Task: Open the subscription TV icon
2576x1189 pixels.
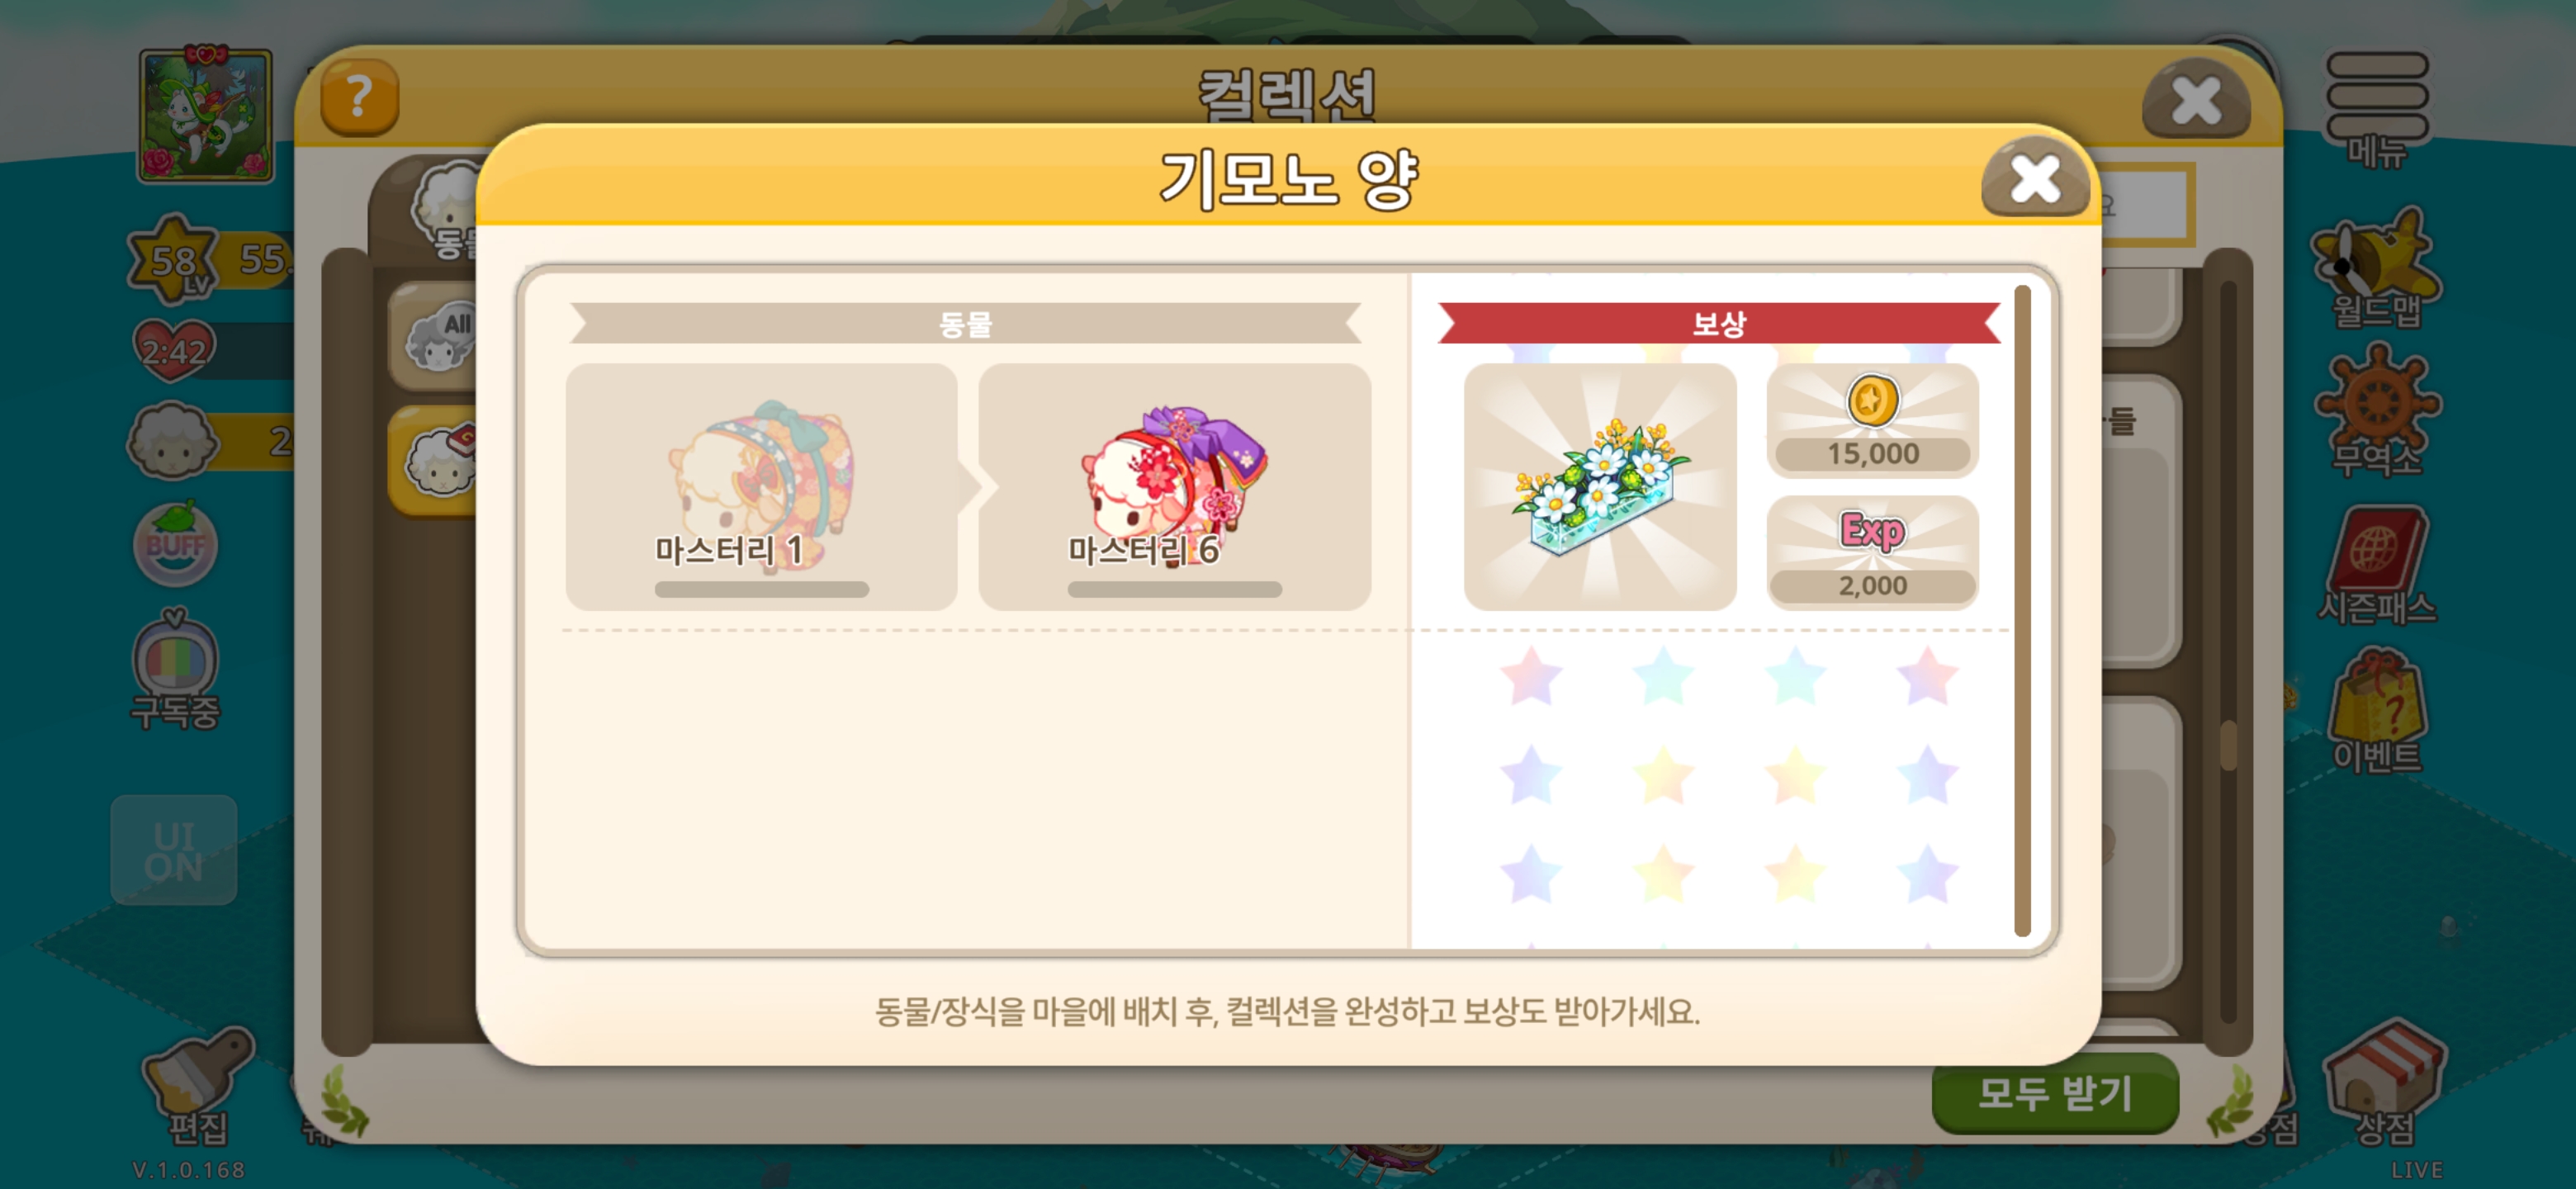Action: [x=175, y=669]
